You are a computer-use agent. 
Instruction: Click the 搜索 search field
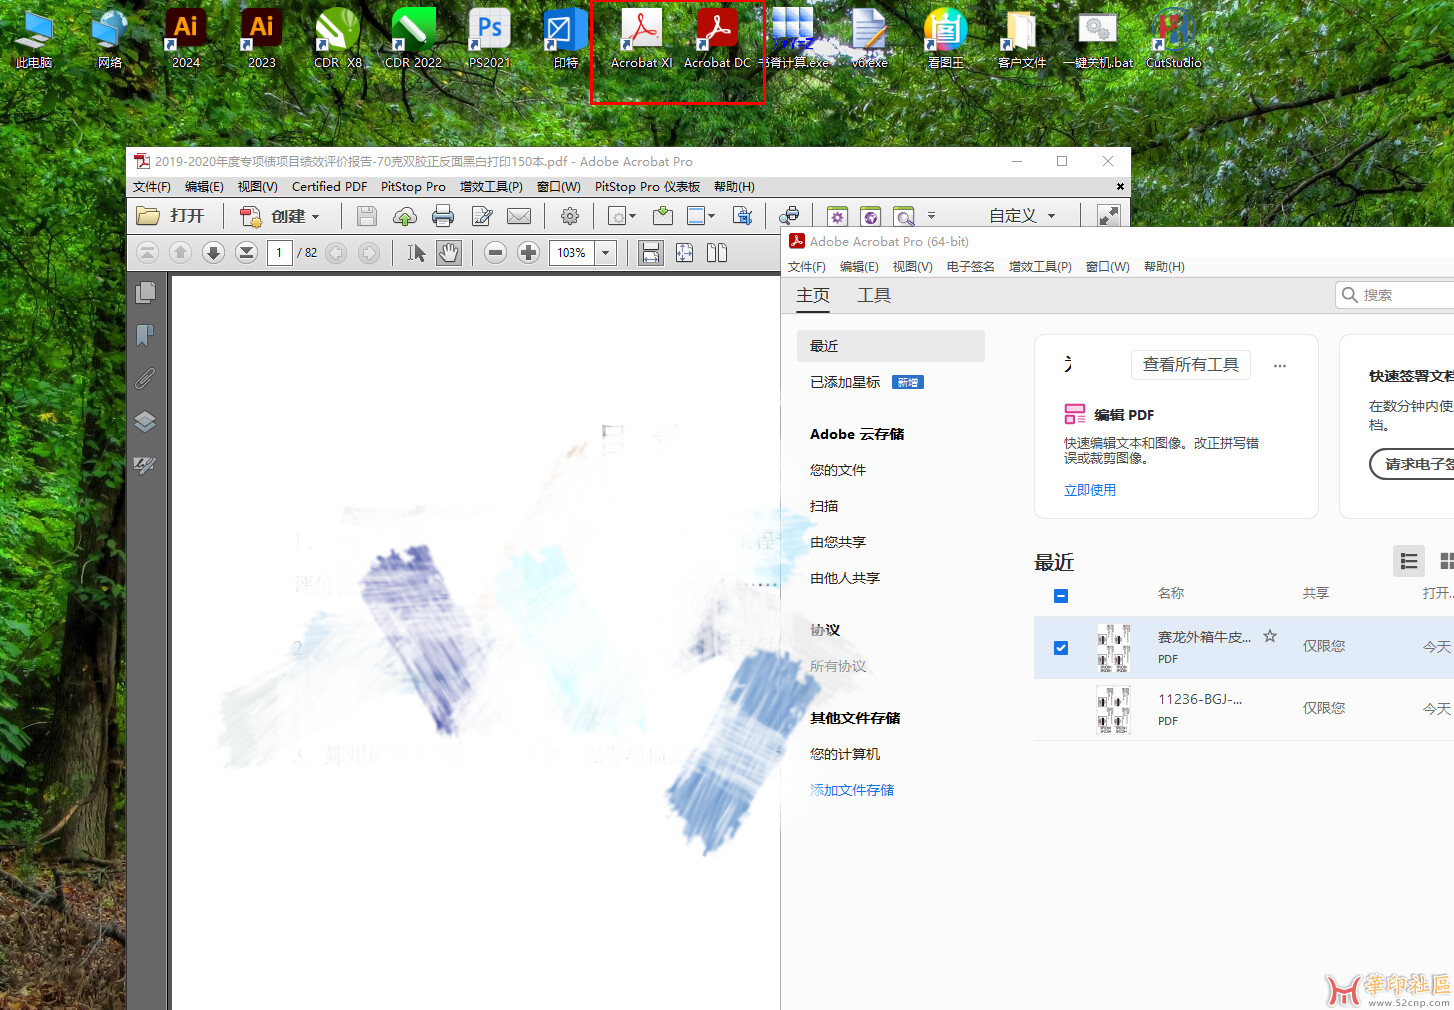[1394, 295]
